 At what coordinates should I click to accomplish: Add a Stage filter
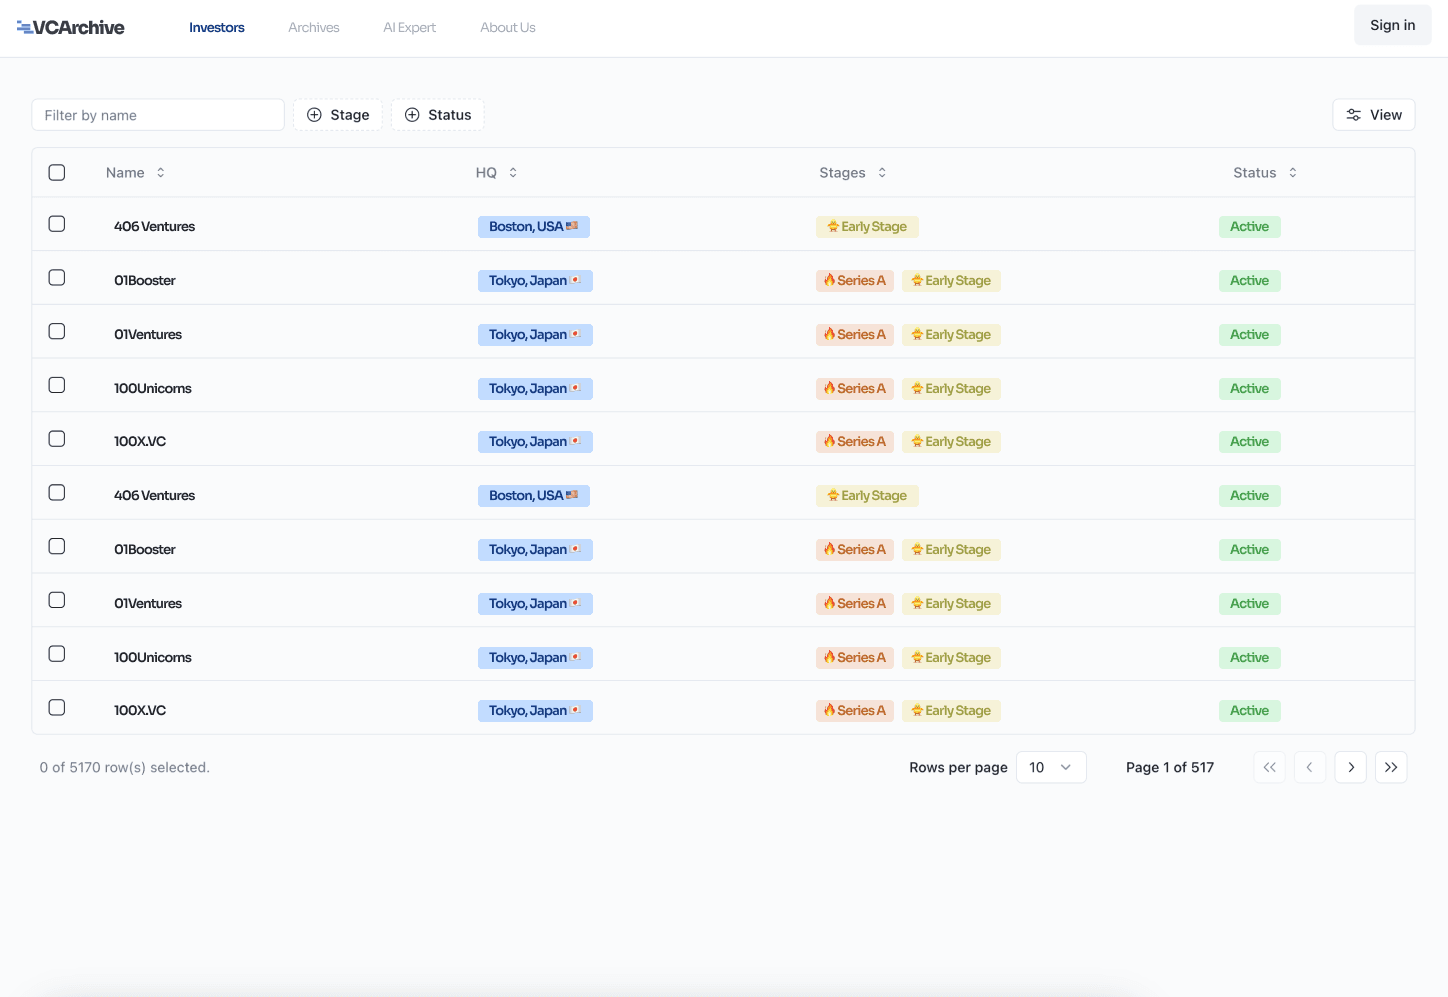point(338,115)
